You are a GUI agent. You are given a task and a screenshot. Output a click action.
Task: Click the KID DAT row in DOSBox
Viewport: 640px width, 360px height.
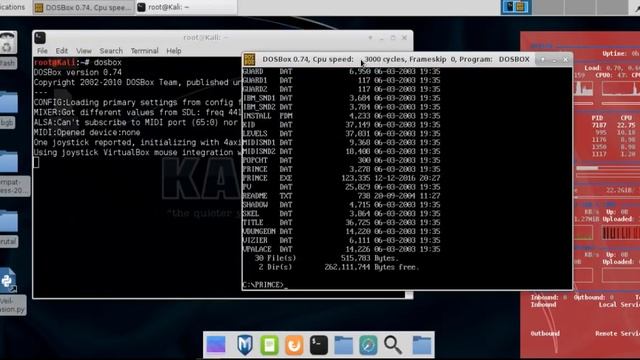click(341, 125)
